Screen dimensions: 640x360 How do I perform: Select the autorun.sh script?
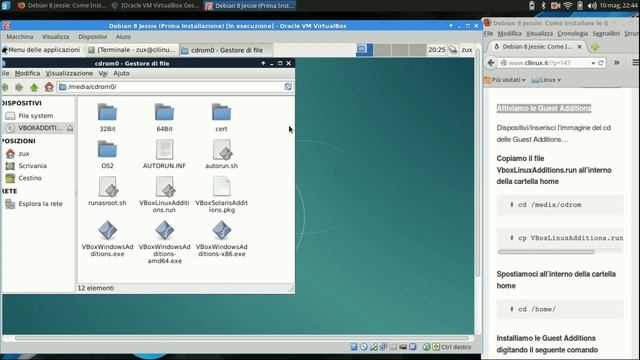[221, 154]
